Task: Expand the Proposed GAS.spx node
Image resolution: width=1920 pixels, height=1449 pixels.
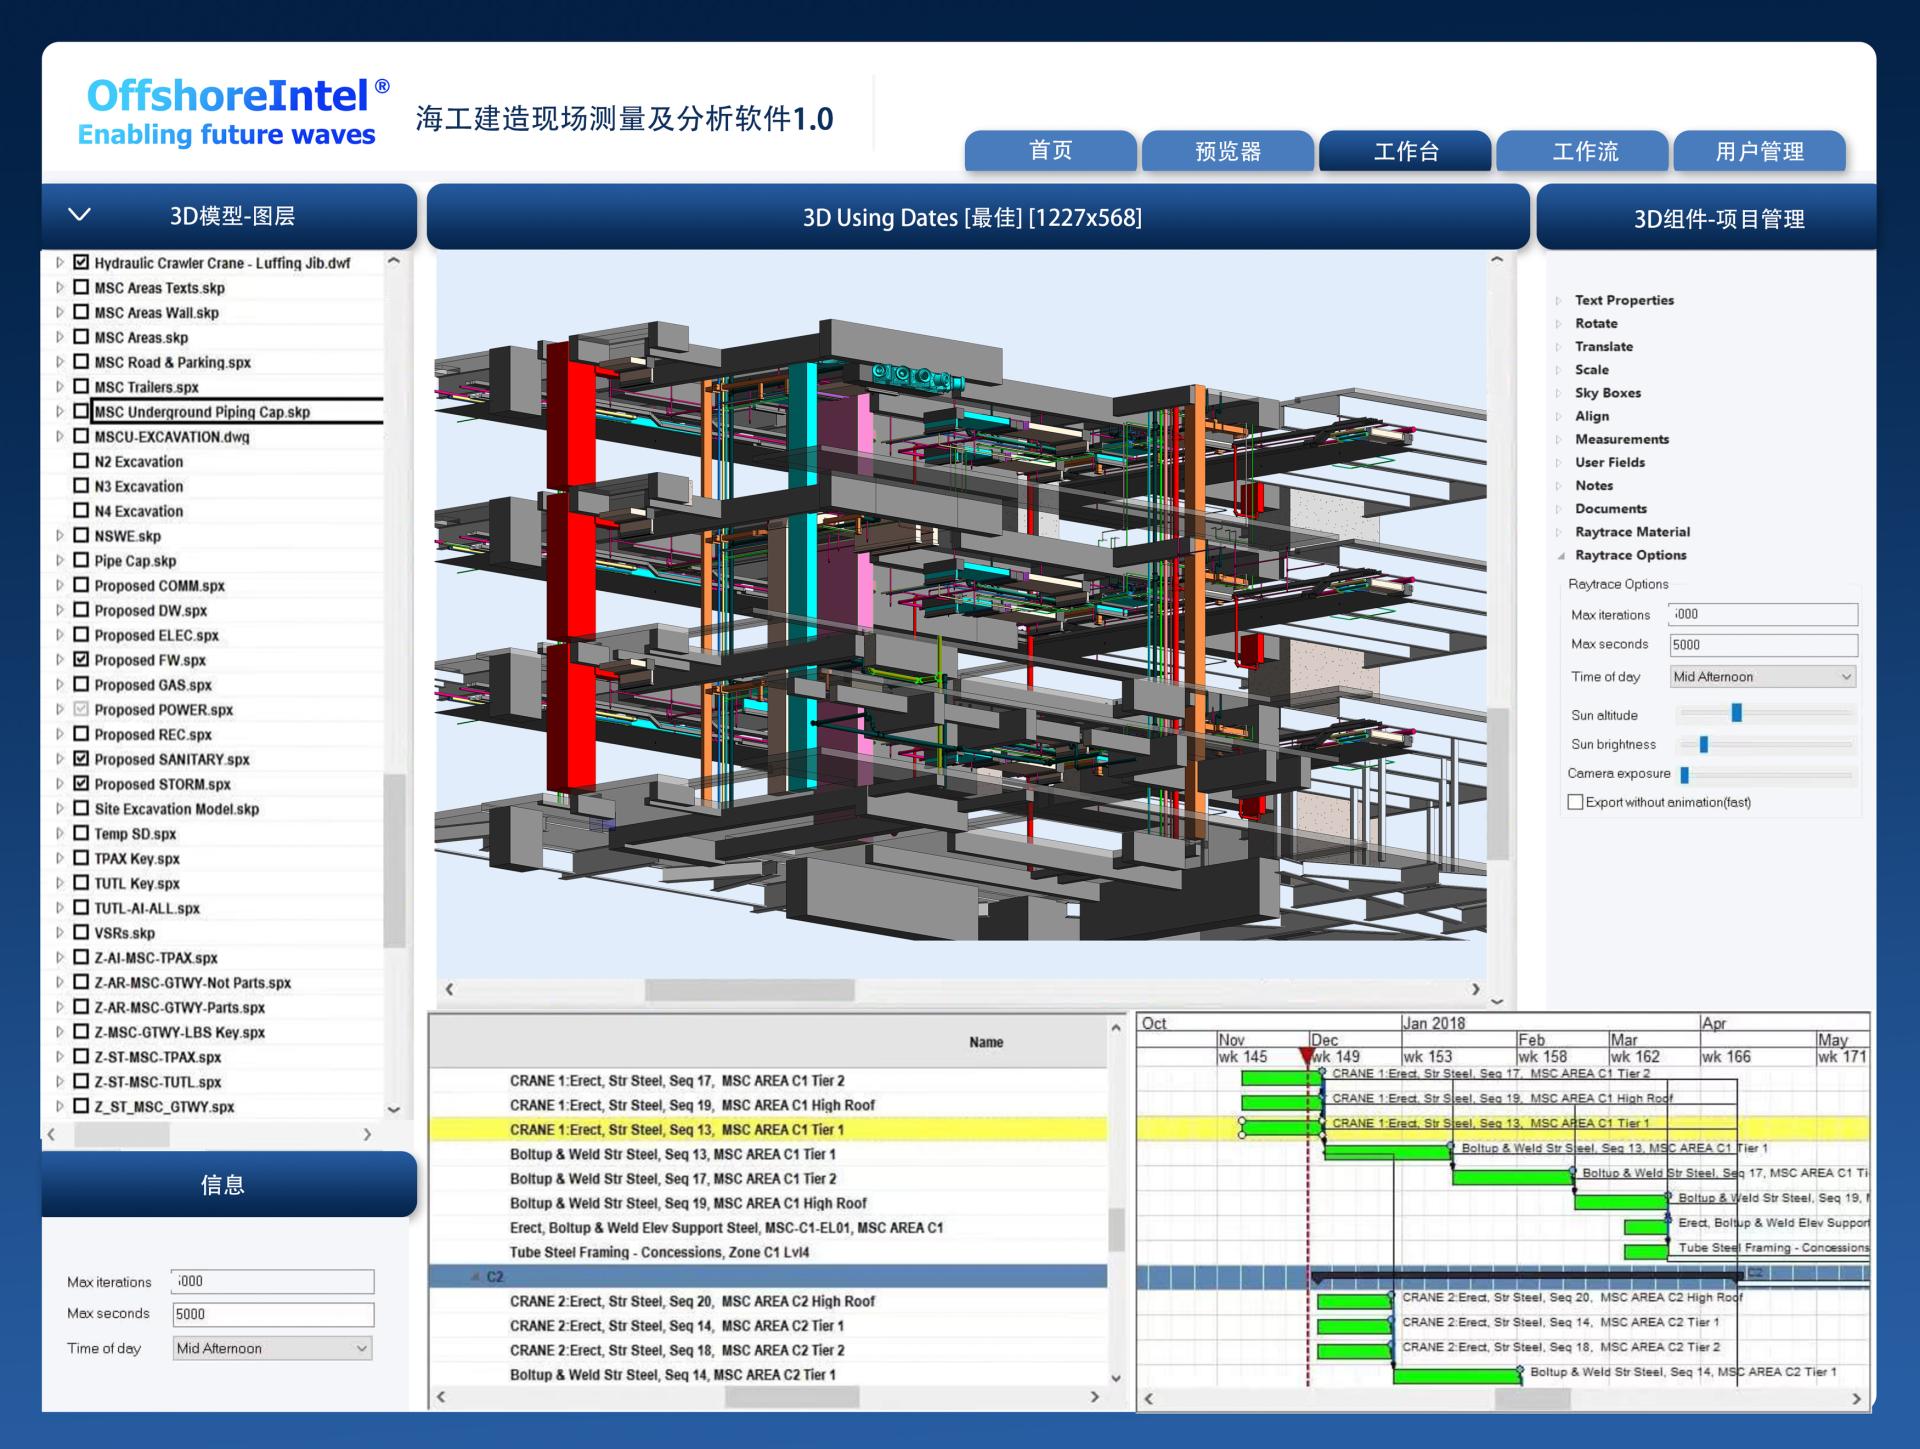Action: point(60,685)
